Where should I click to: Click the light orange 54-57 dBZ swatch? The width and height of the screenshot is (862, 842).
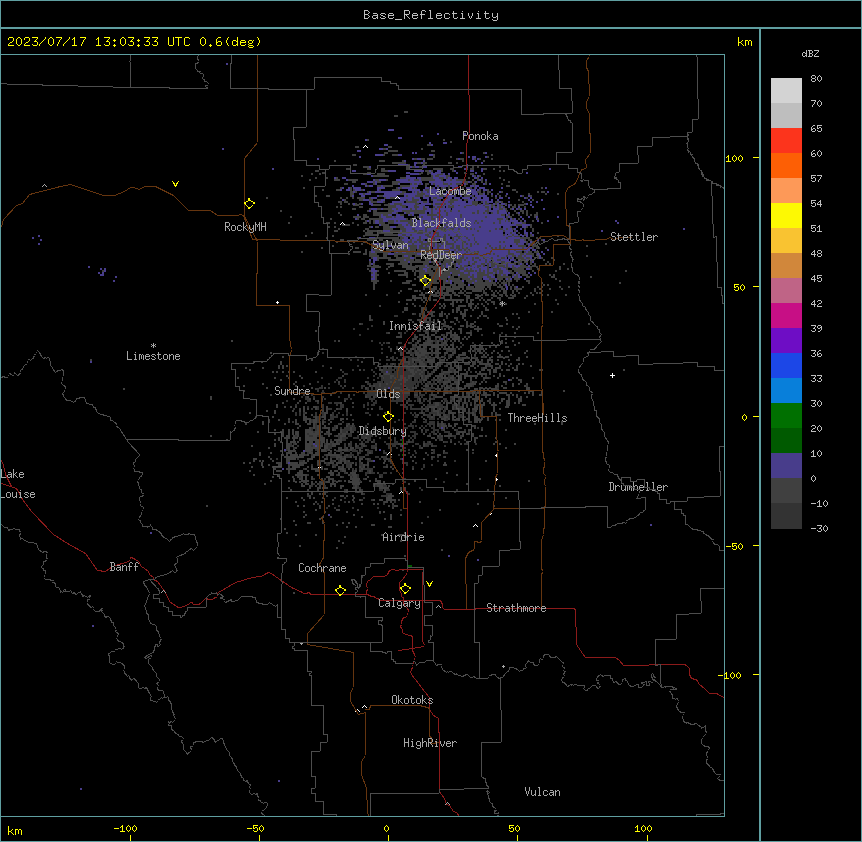[786, 191]
